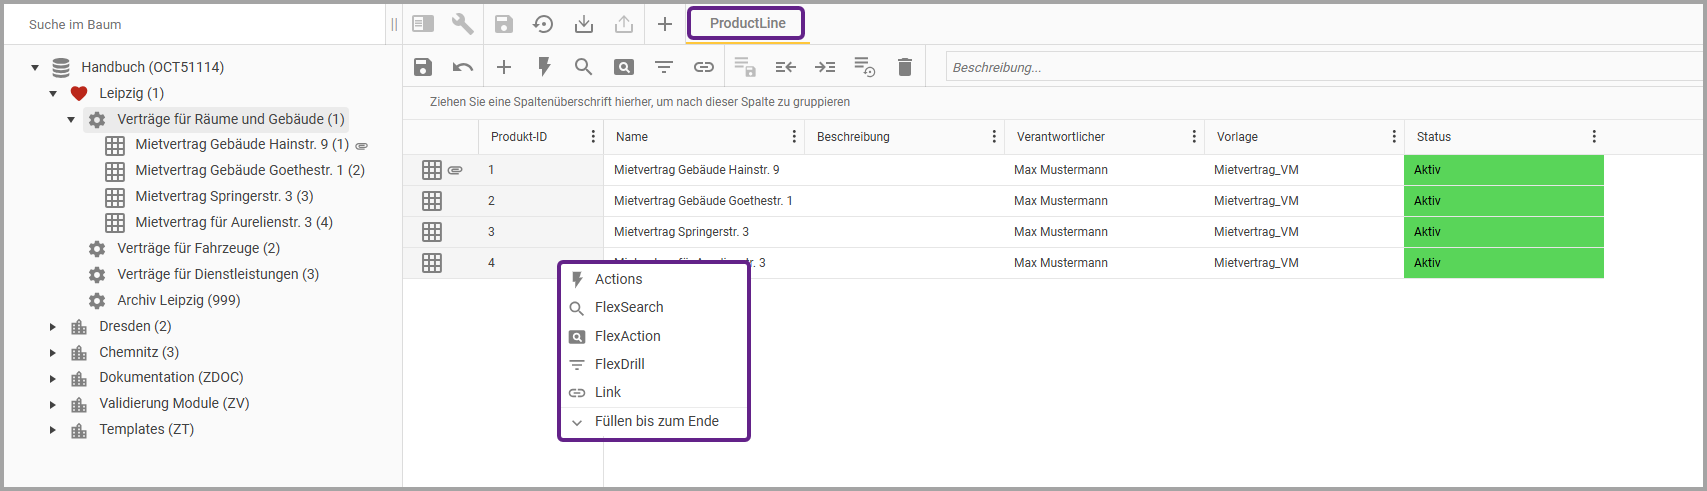Open 'Mietvertrag Springerstr. 3 (3)' in the tree
The height and width of the screenshot is (491, 1707).
[x=224, y=196]
